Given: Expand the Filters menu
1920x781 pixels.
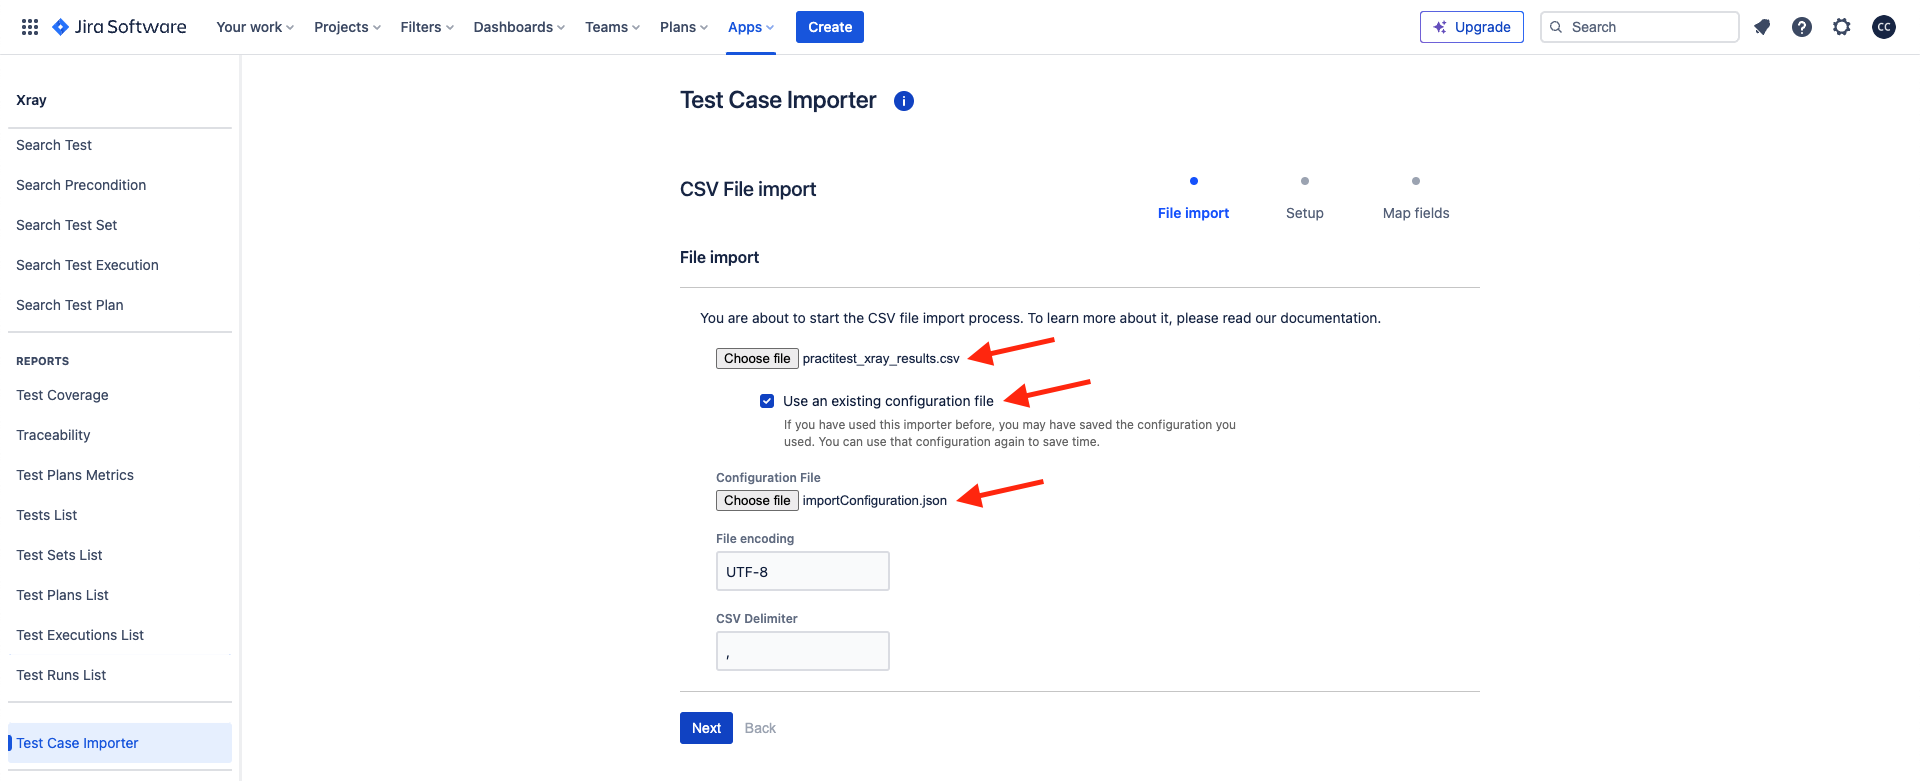Looking at the screenshot, I should pyautogui.click(x=427, y=27).
